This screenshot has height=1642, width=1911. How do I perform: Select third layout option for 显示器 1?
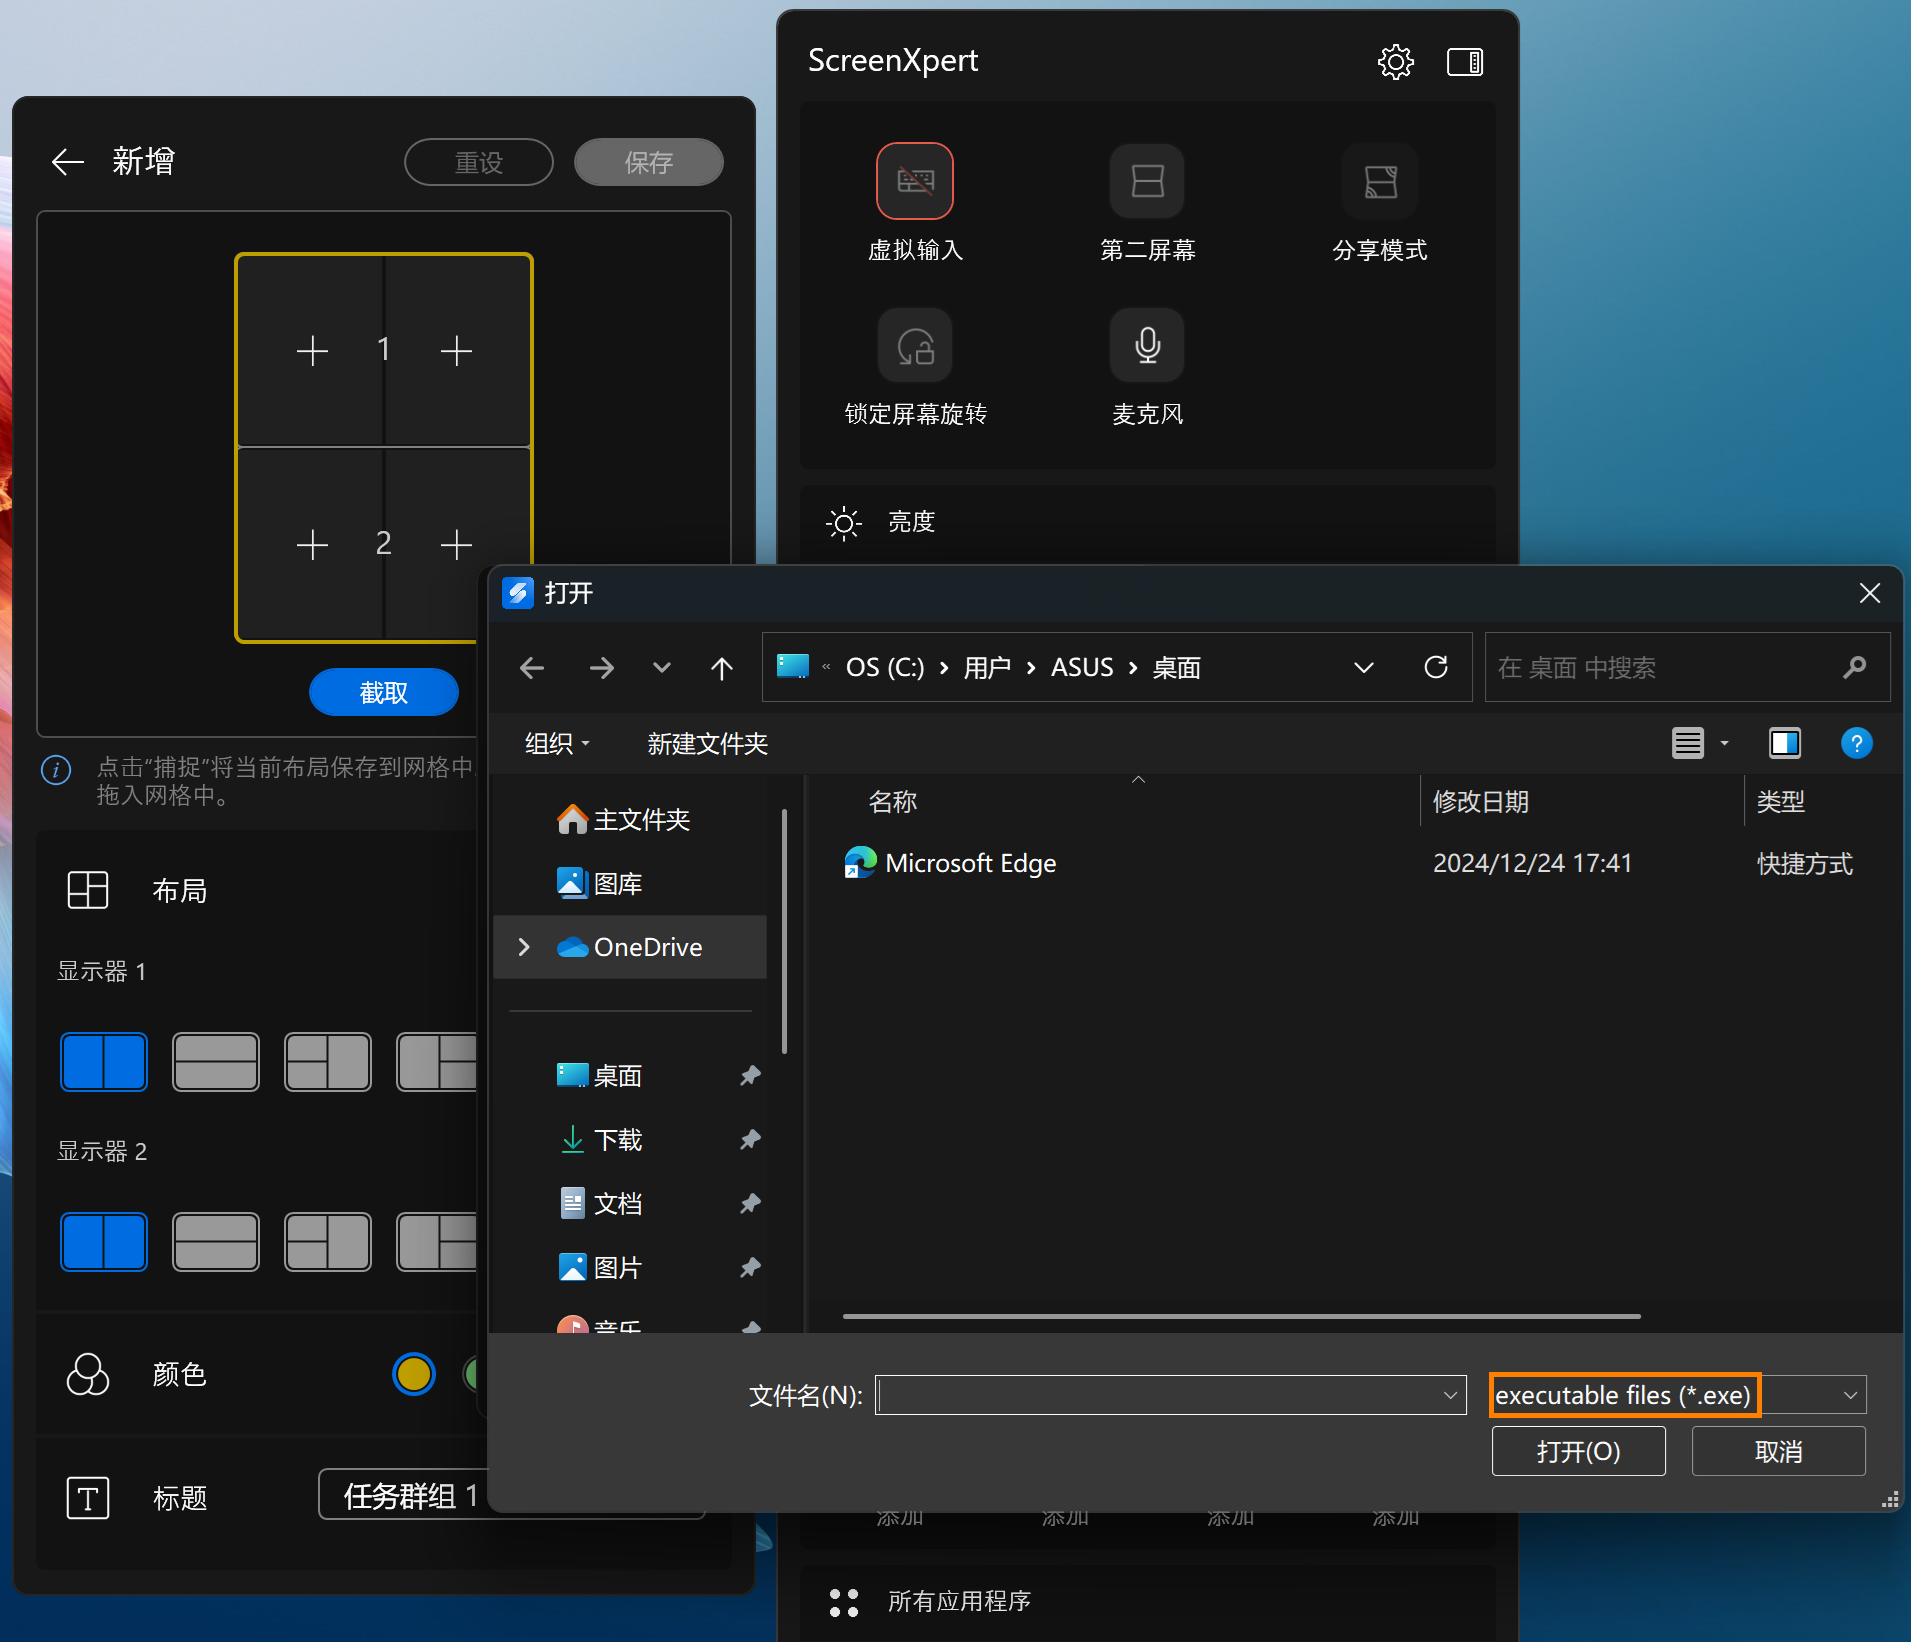point(328,1061)
